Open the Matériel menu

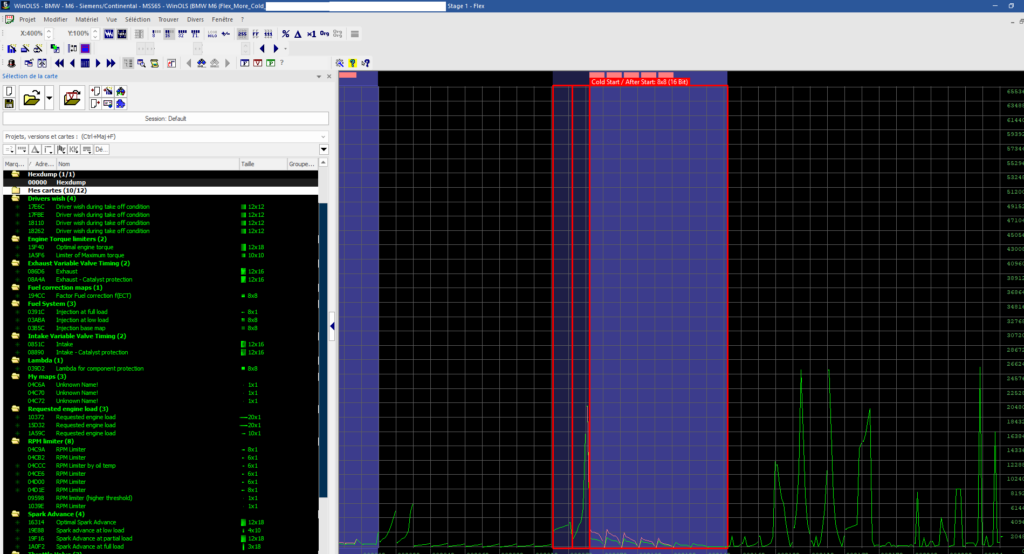[x=87, y=19]
